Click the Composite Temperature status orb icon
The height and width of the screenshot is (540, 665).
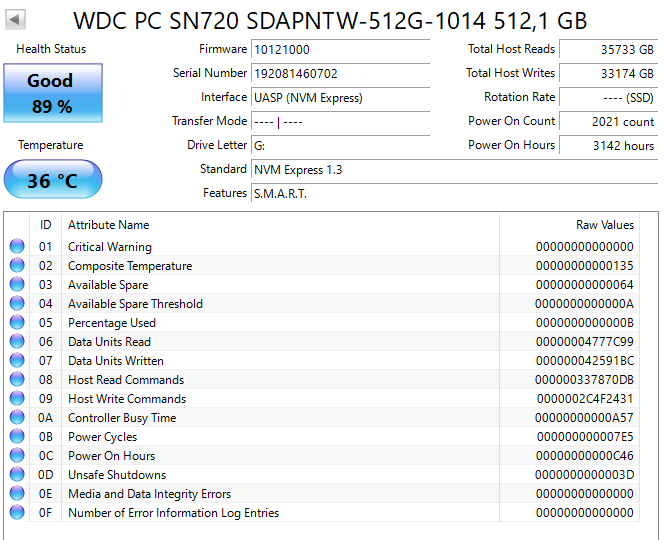pyautogui.click(x=17, y=266)
